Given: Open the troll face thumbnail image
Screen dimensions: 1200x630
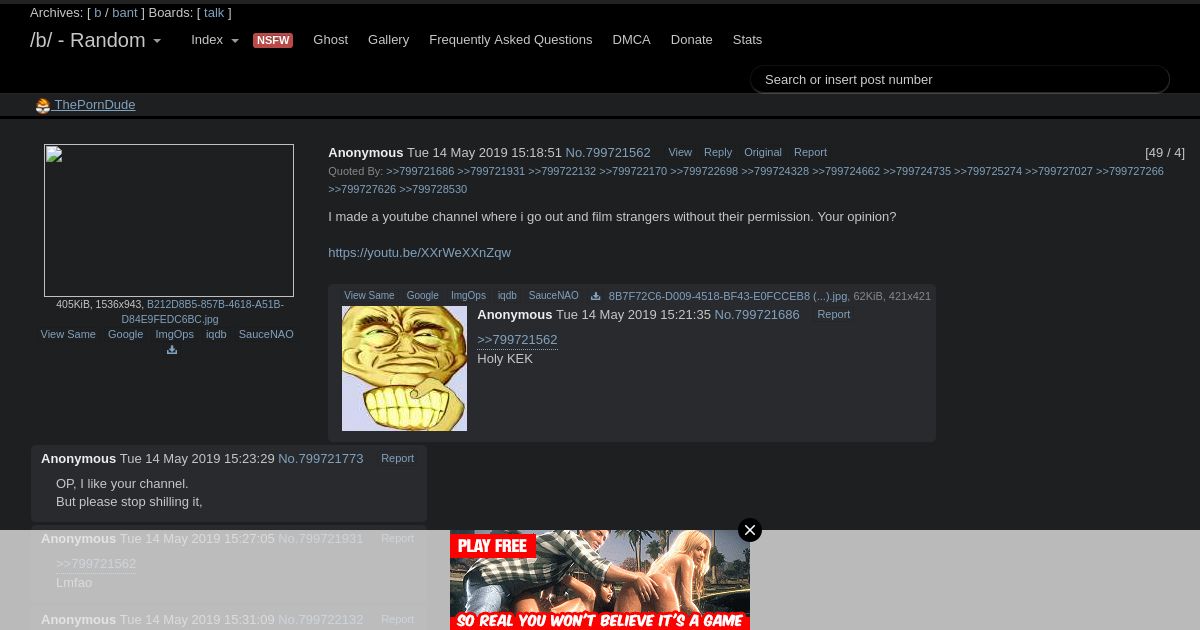Looking at the screenshot, I should pyautogui.click(x=404, y=368).
